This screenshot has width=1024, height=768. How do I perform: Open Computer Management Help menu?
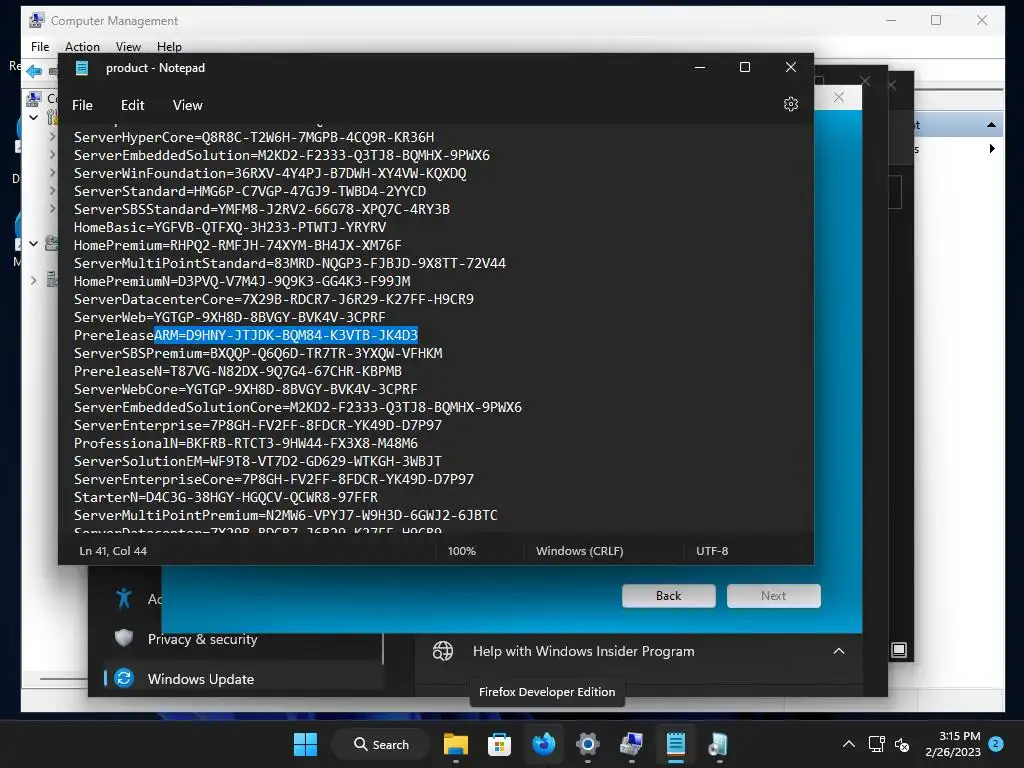pyautogui.click(x=169, y=47)
